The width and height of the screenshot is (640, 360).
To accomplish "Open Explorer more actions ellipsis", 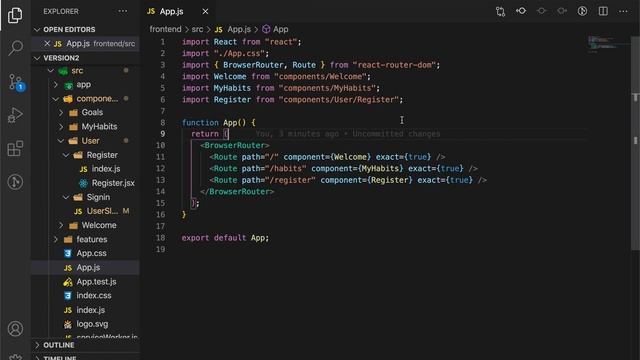I will pyautogui.click(x=122, y=11).
